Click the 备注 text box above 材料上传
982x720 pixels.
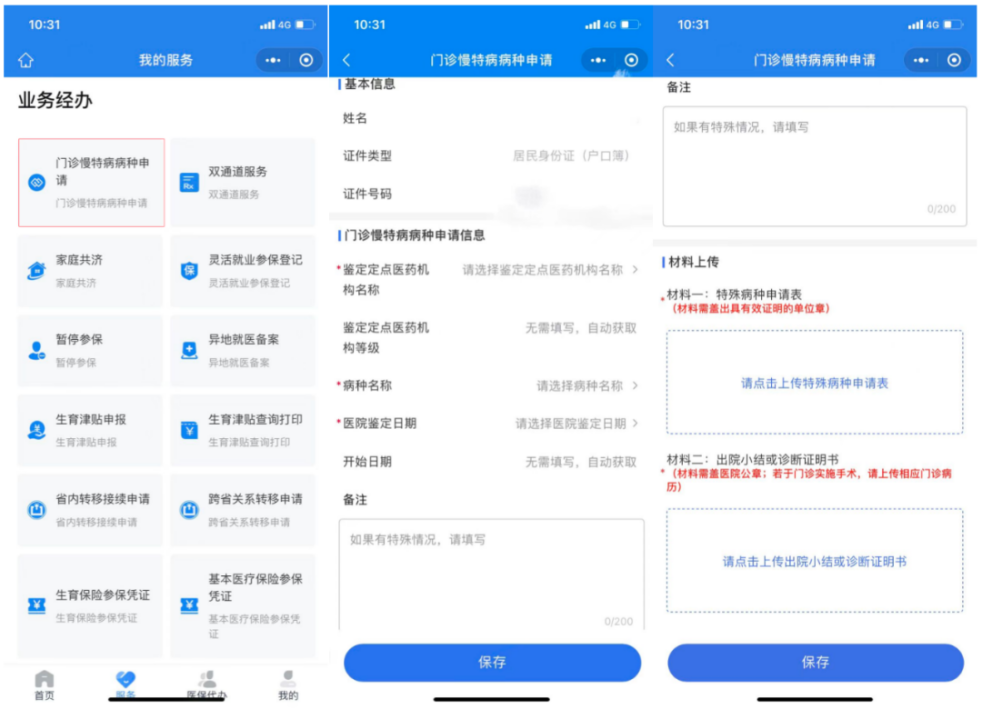coord(814,165)
